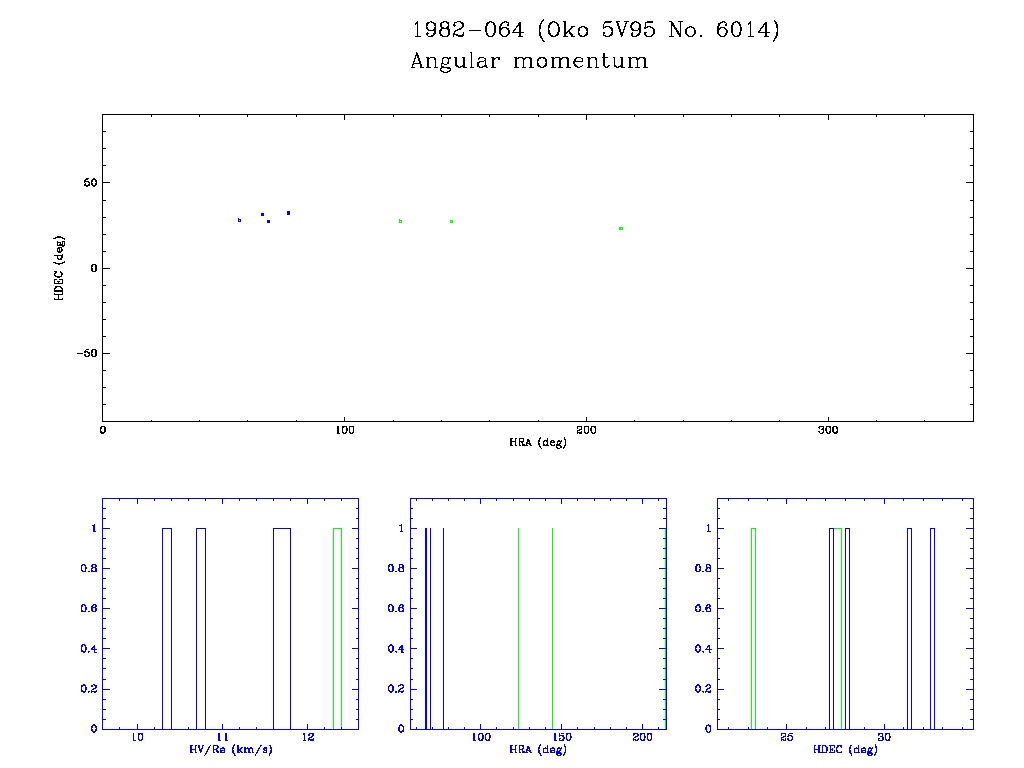Select the leftmost blue data point in the scatter plot
Image resolution: width=1024 pixels, height=768 pixels.
click(x=240, y=220)
